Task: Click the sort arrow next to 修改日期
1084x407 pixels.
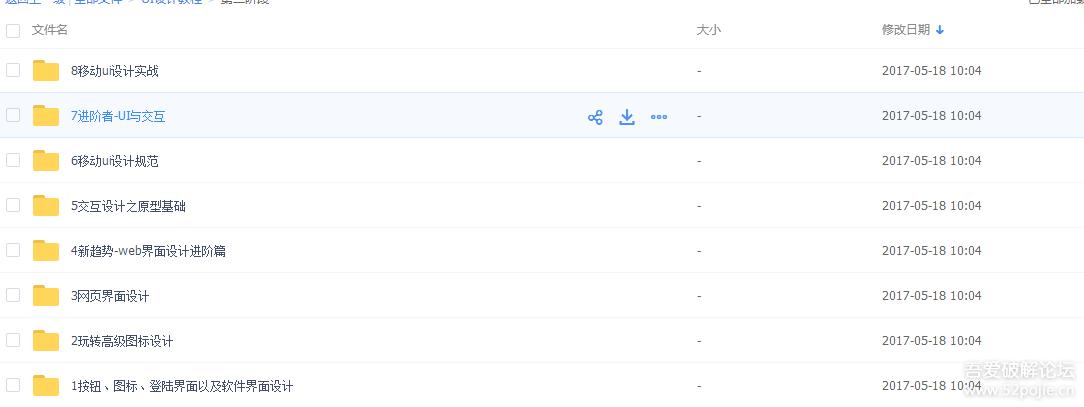Action: pyautogui.click(x=940, y=30)
